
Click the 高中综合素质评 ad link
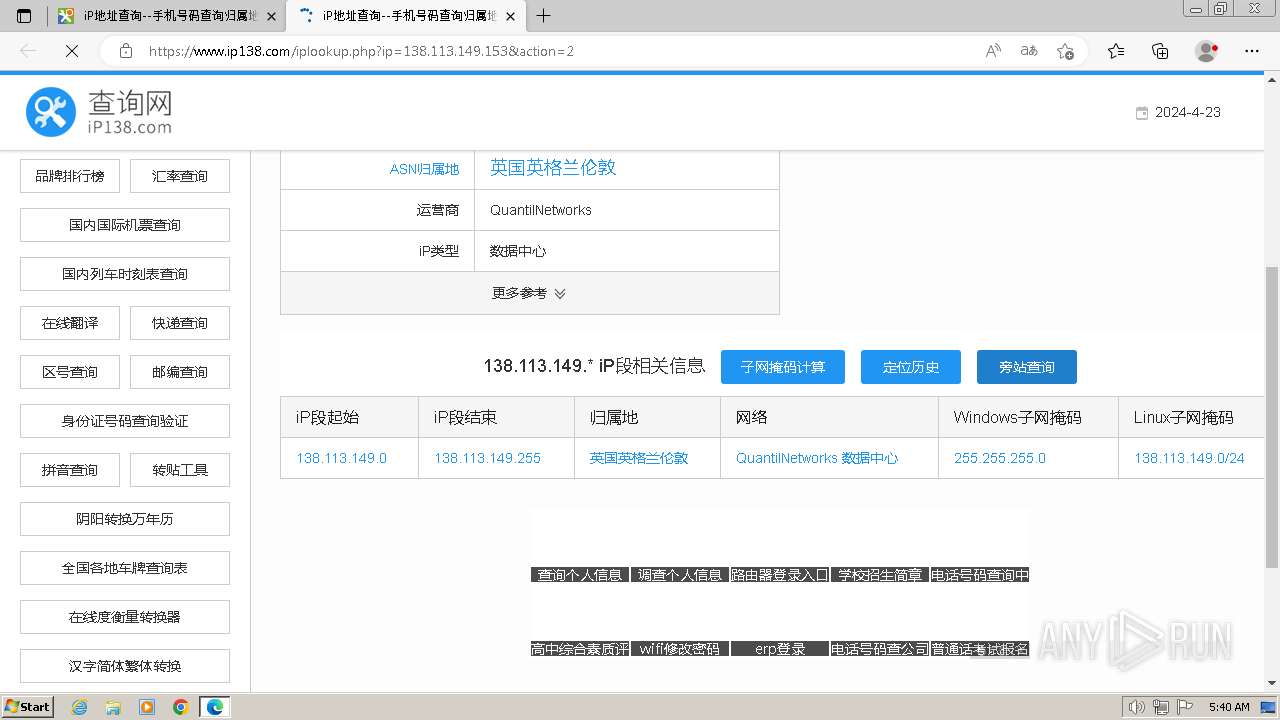(x=580, y=649)
